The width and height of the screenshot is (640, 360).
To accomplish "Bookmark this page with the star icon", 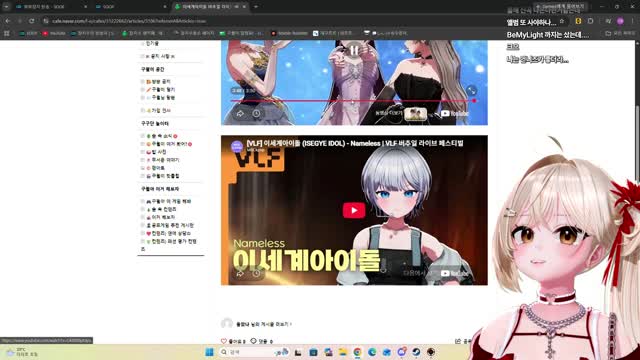I will click(x=562, y=21).
